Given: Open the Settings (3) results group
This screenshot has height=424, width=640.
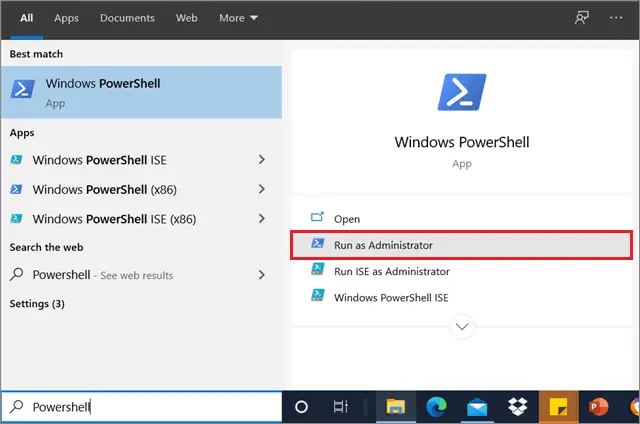Looking at the screenshot, I should tap(37, 304).
